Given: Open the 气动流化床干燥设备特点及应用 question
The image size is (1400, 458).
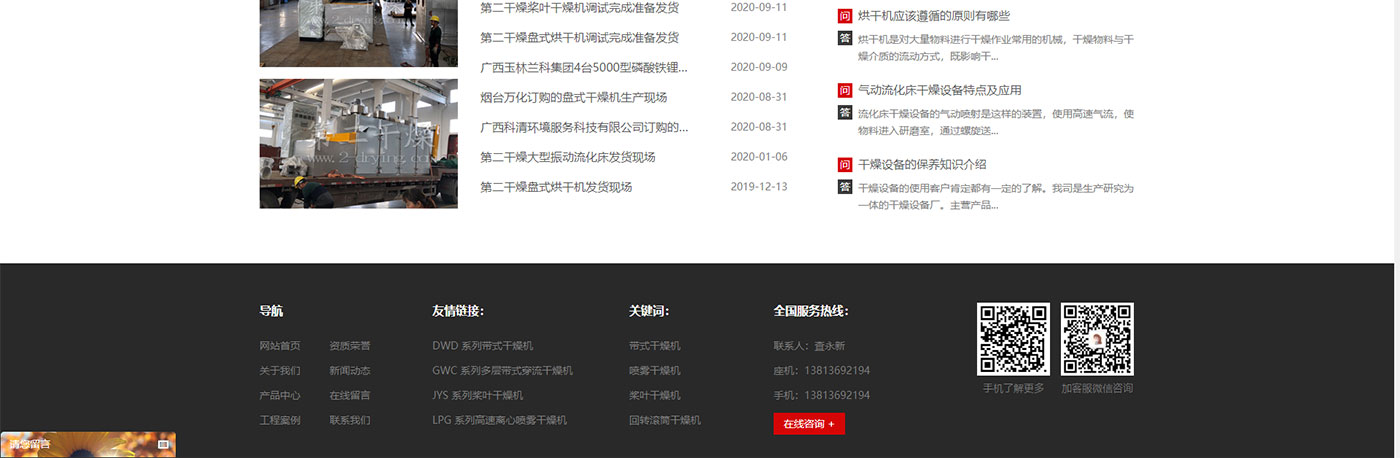Looking at the screenshot, I should coord(939,90).
